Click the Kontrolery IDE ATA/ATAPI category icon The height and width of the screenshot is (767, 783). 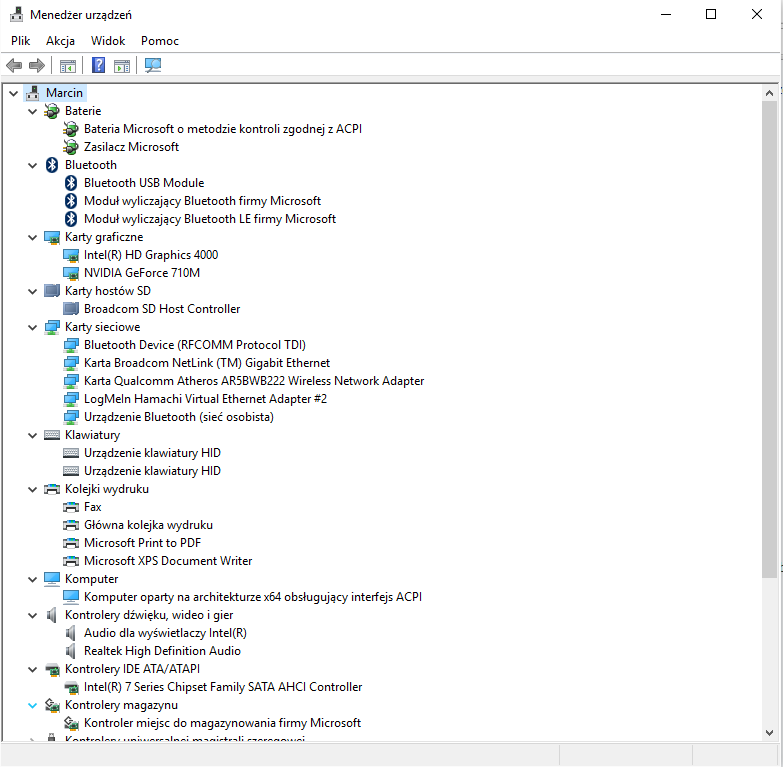pos(52,669)
